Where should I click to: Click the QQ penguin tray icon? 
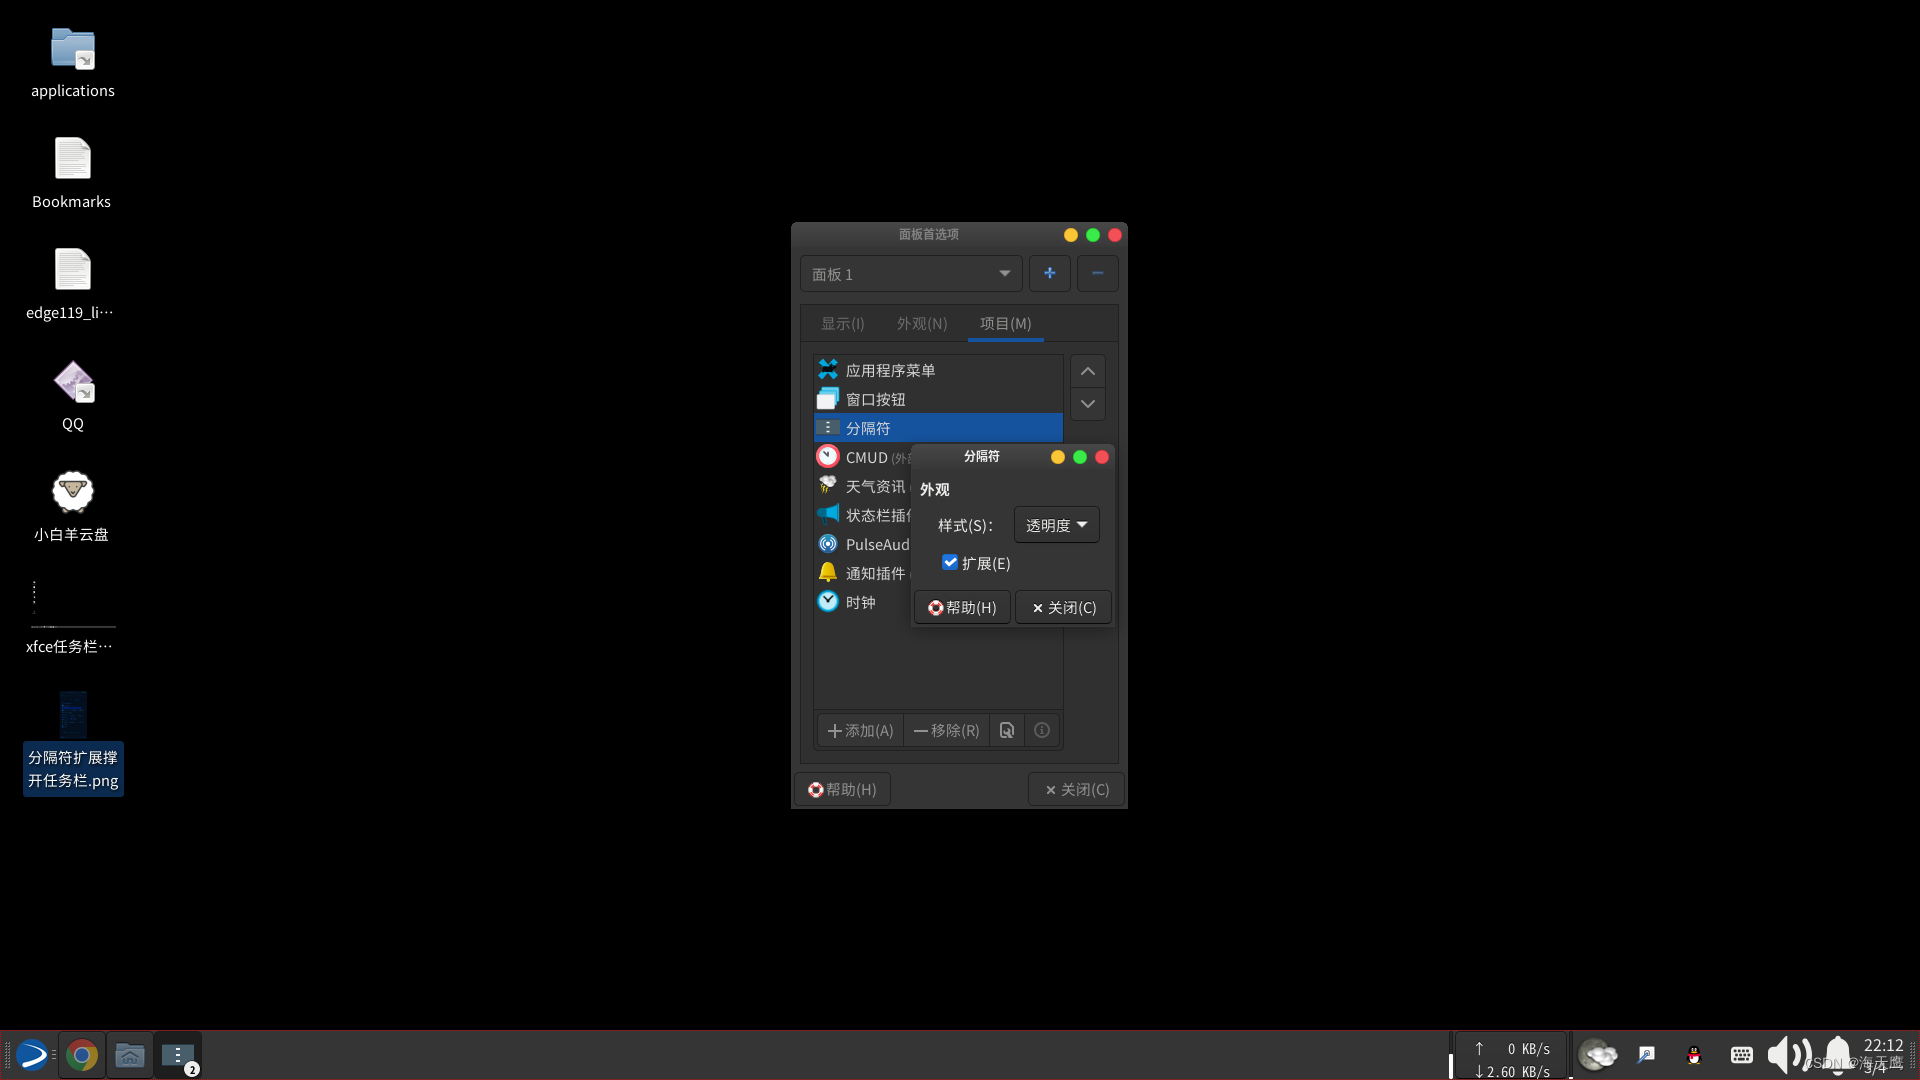tap(1694, 1055)
